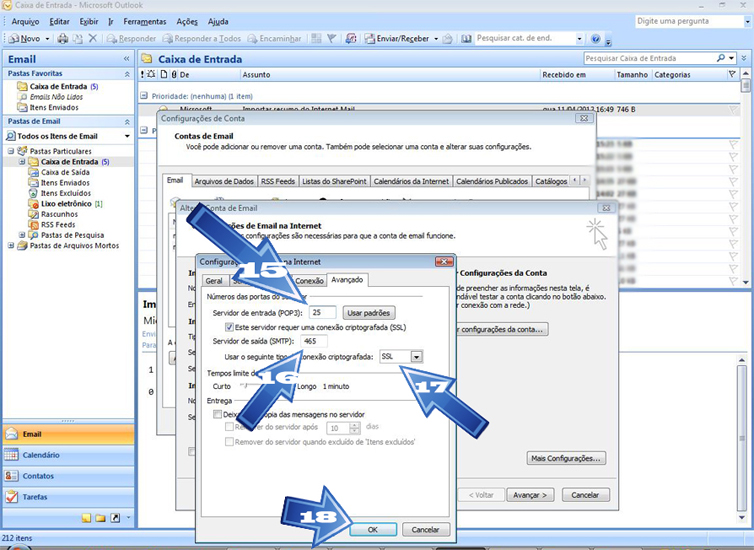Select RSS Feeds folder in tree
The width and height of the screenshot is (754, 550).
tap(58, 225)
